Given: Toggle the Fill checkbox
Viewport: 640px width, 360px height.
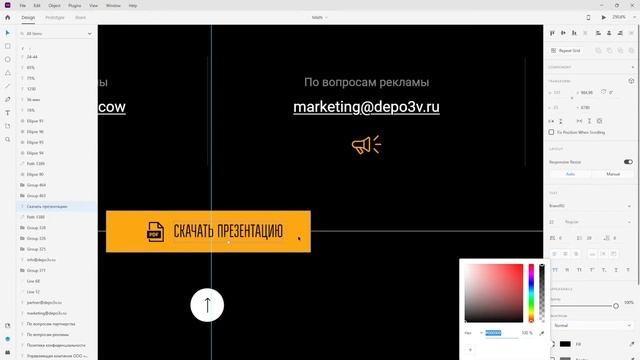Looking at the screenshot, I should pyautogui.click(x=552, y=344).
